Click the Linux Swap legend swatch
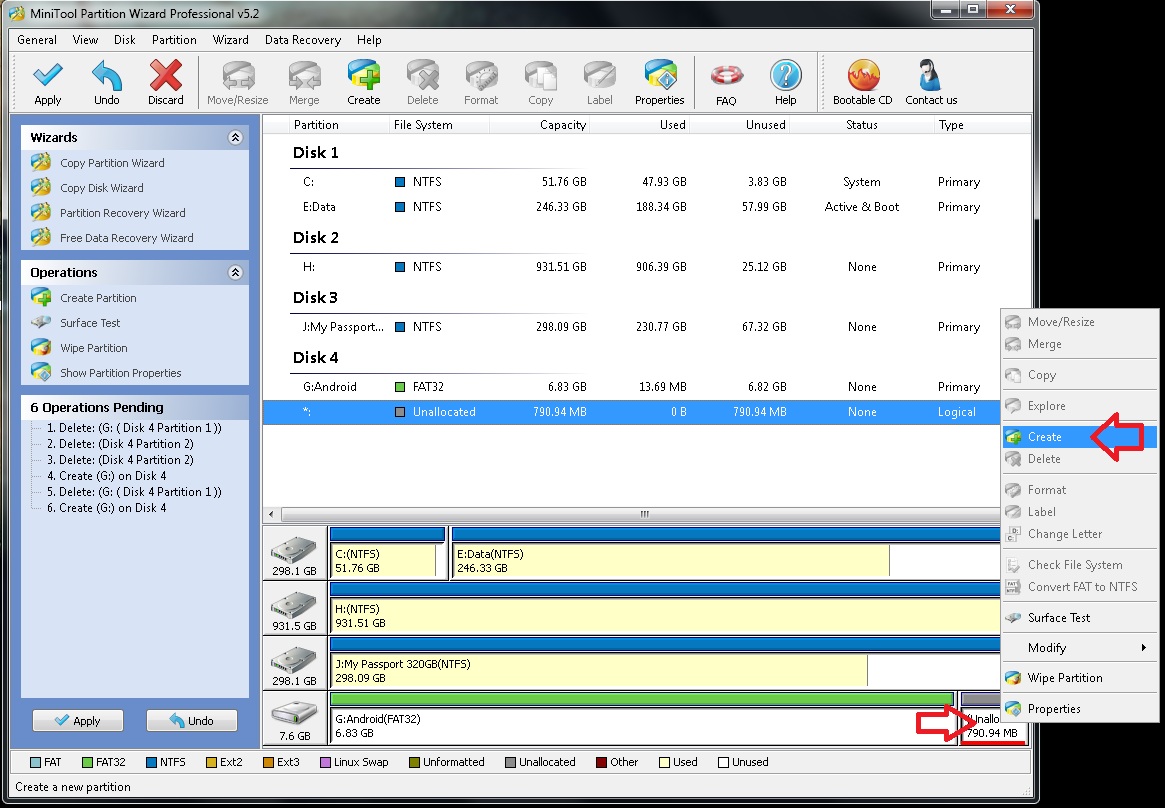Viewport: 1165px width, 808px height. pos(325,762)
